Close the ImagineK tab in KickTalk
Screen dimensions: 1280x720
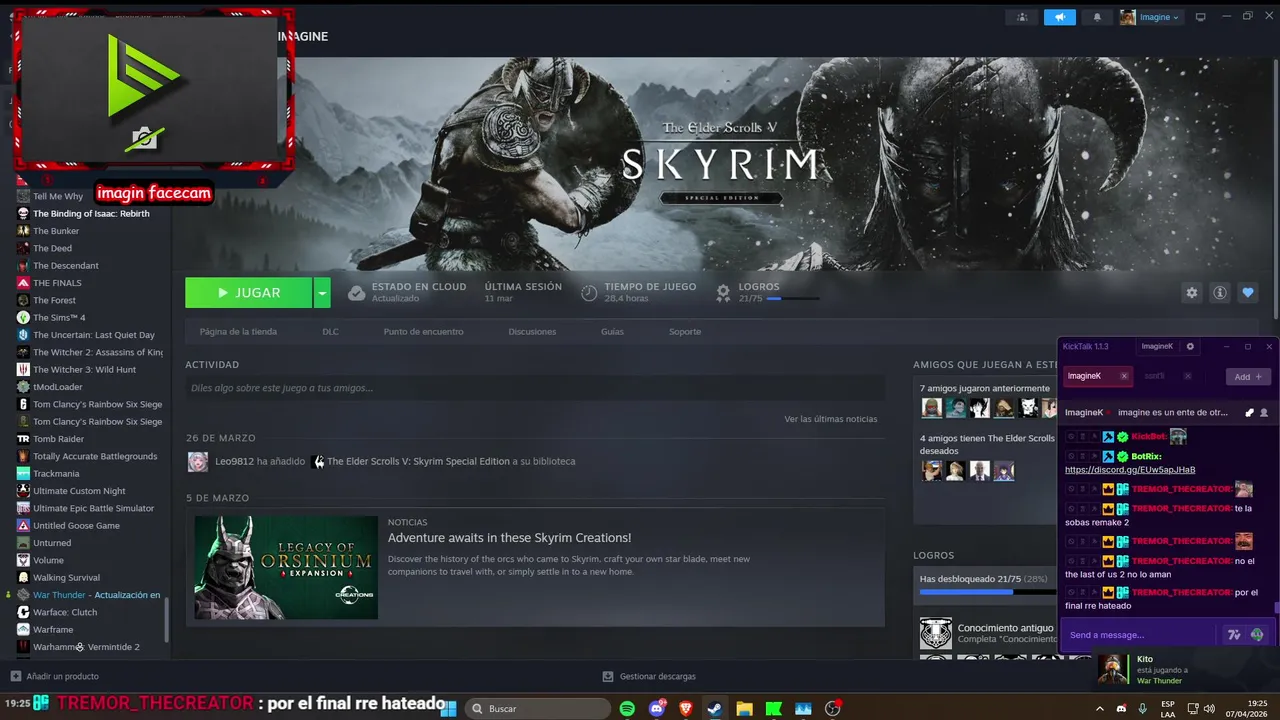click(1124, 376)
